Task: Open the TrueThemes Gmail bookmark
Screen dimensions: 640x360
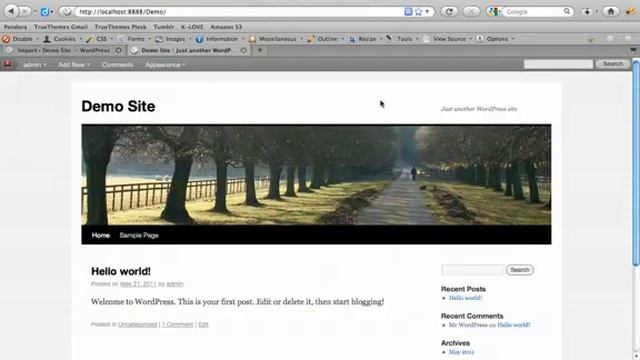Action: [x=60, y=27]
